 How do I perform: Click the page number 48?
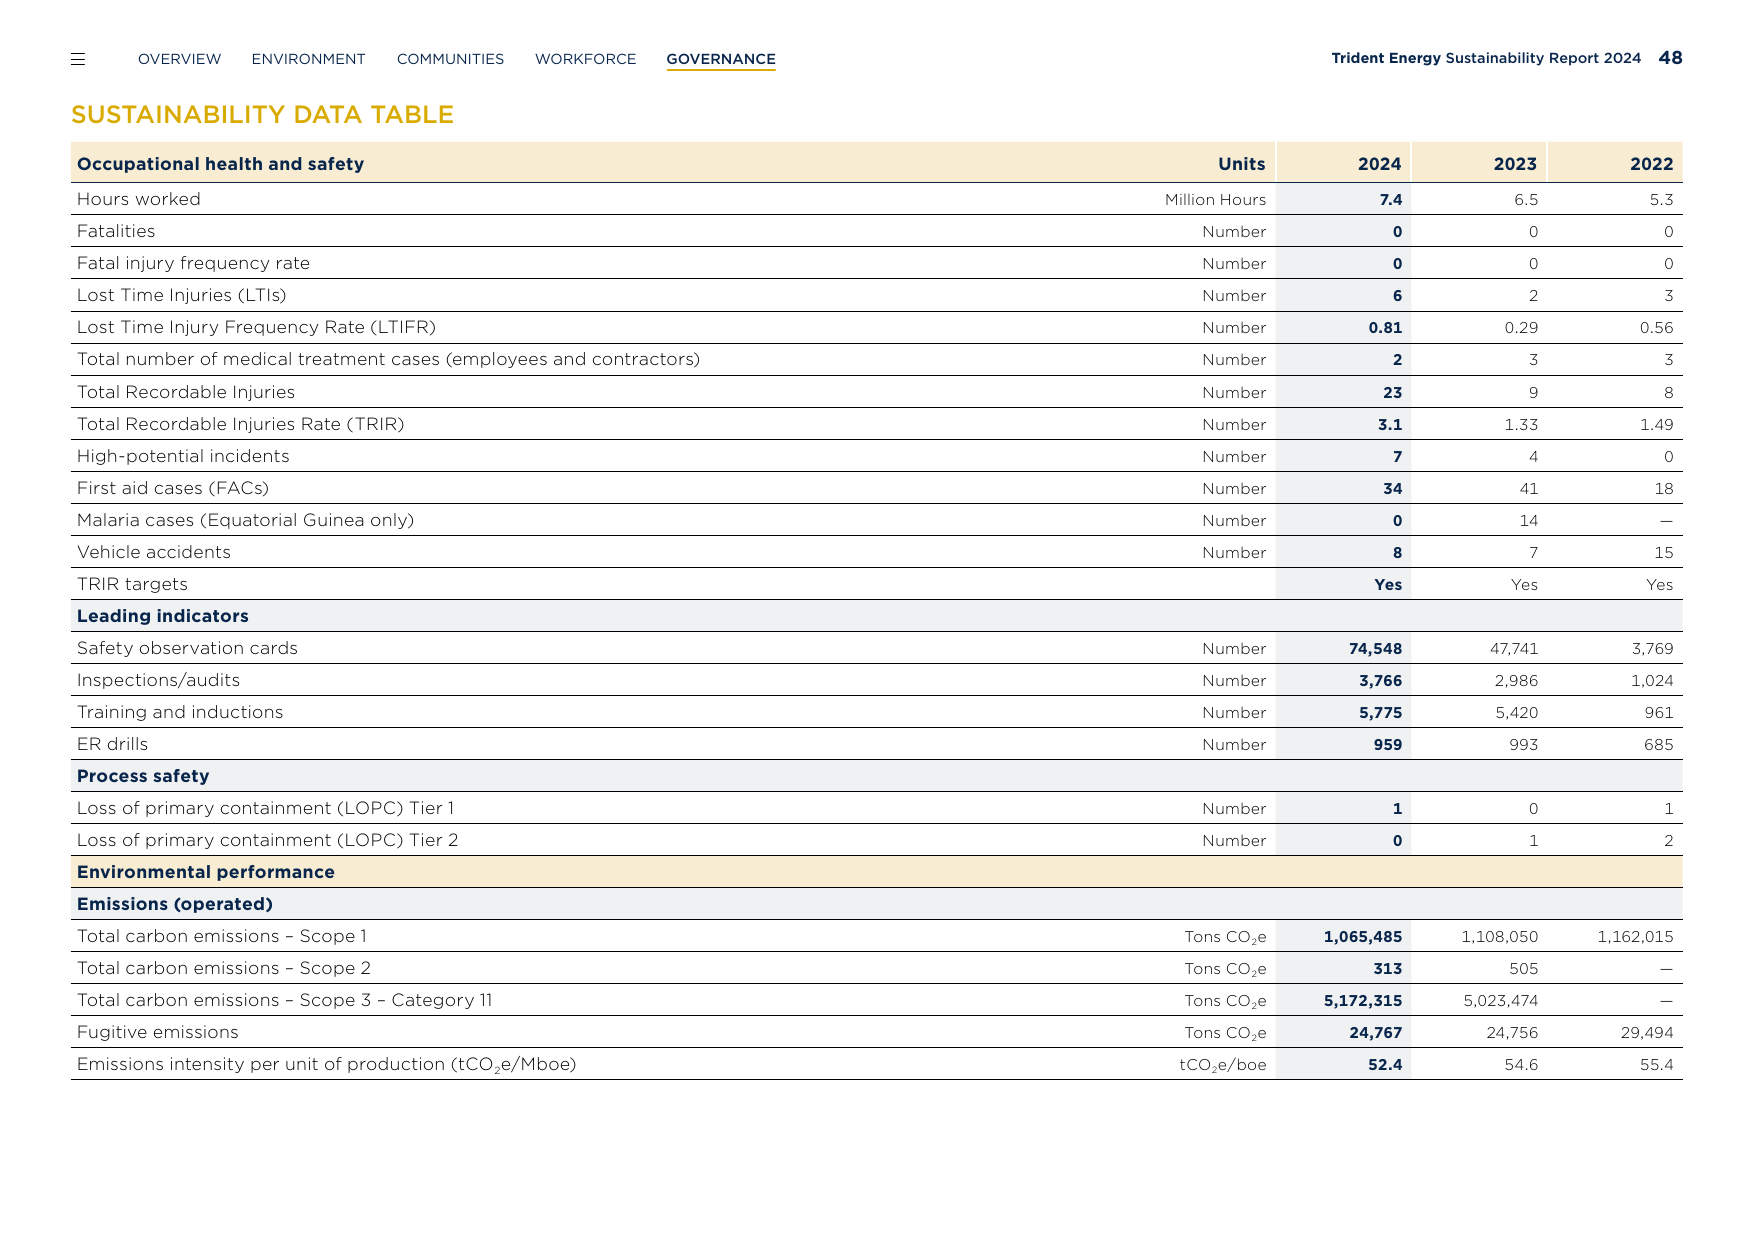point(1670,58)
